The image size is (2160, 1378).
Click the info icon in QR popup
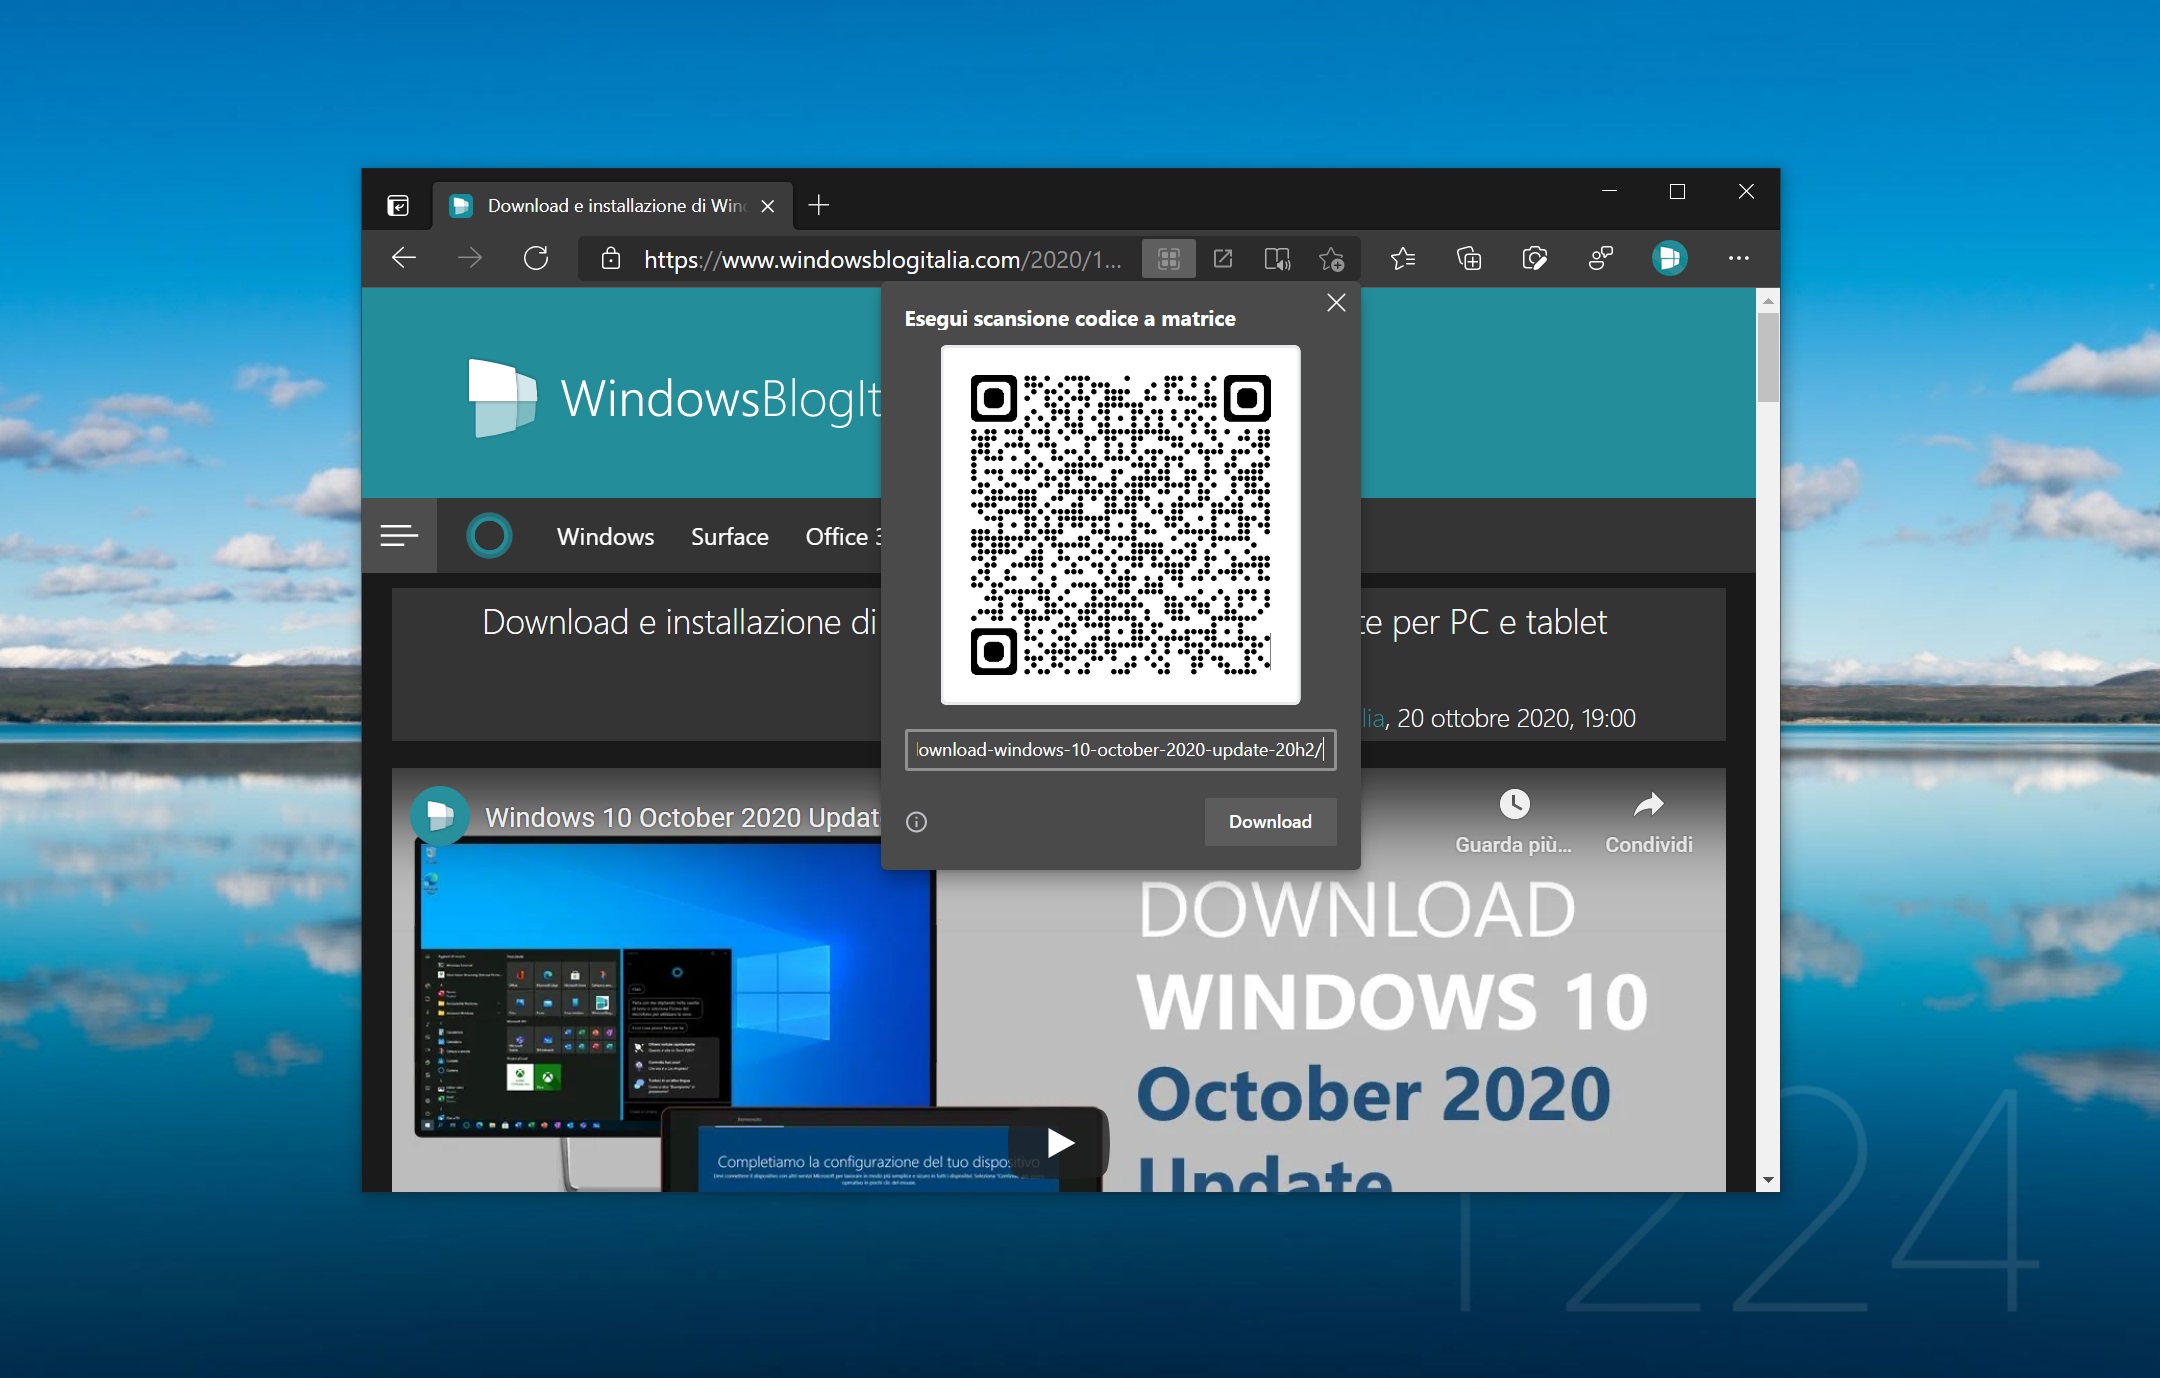tap(916, 822)
